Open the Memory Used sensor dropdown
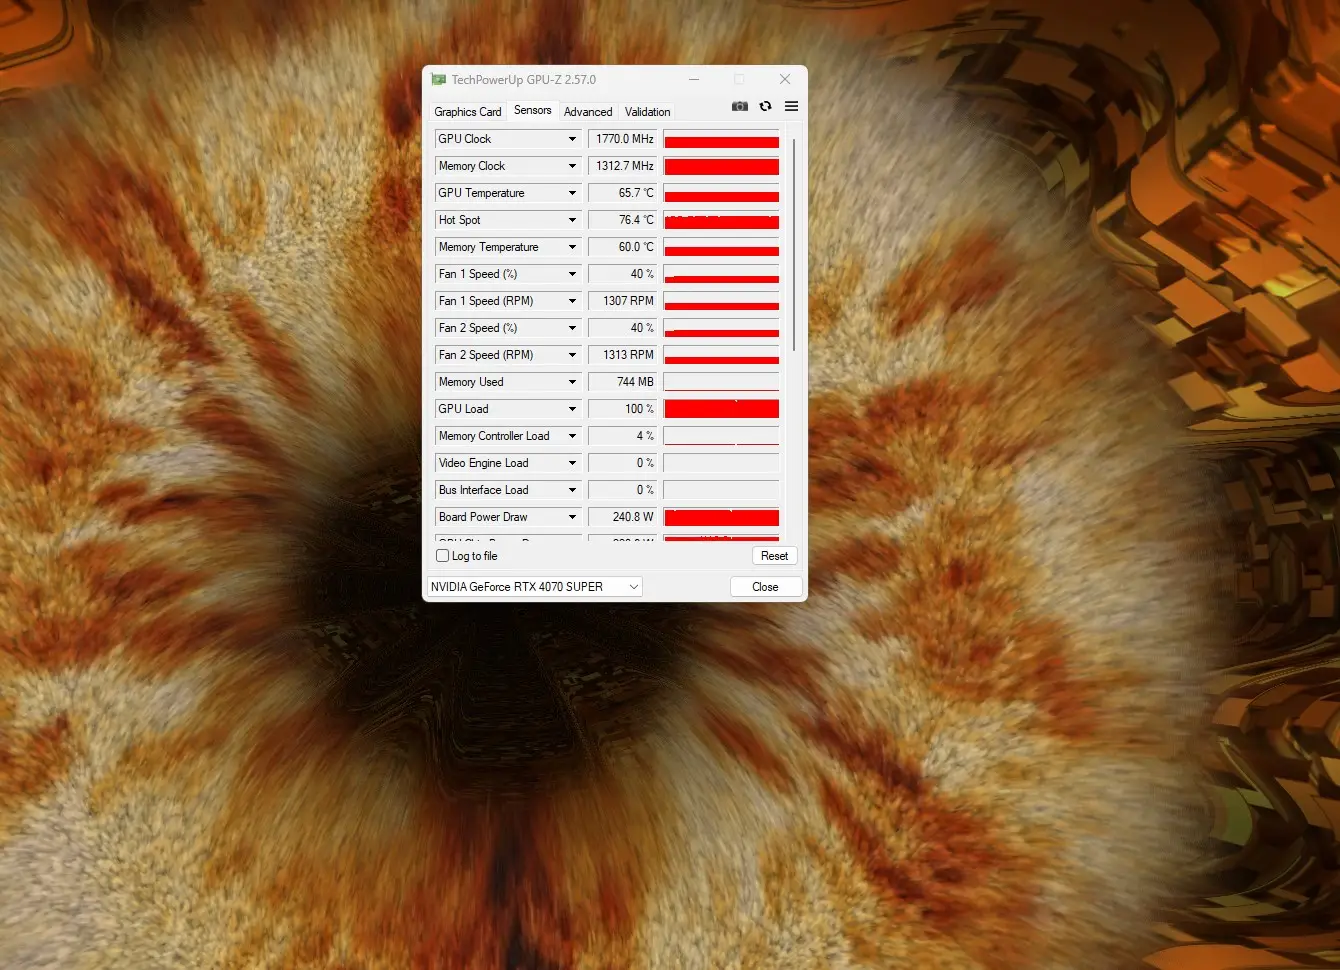 pos(572,382)
